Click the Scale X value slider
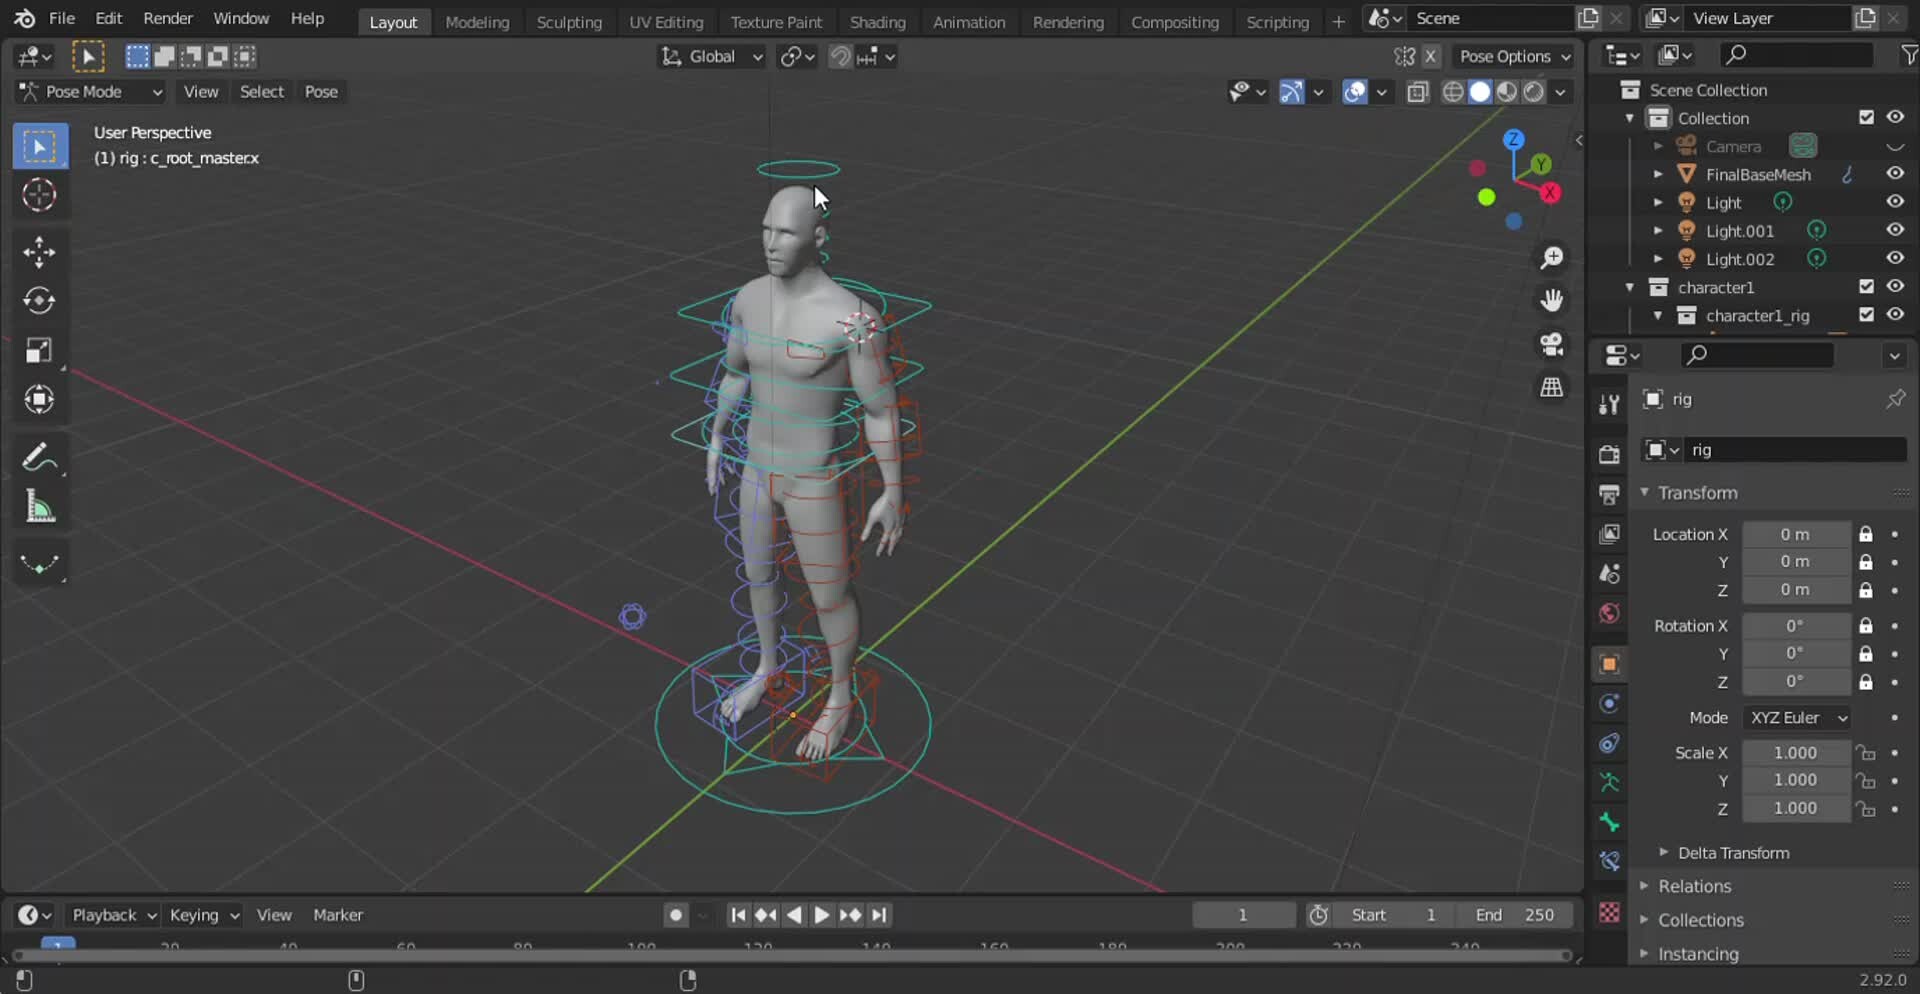This screenshot has height=994, width=1920. [x=1795, y=752]
